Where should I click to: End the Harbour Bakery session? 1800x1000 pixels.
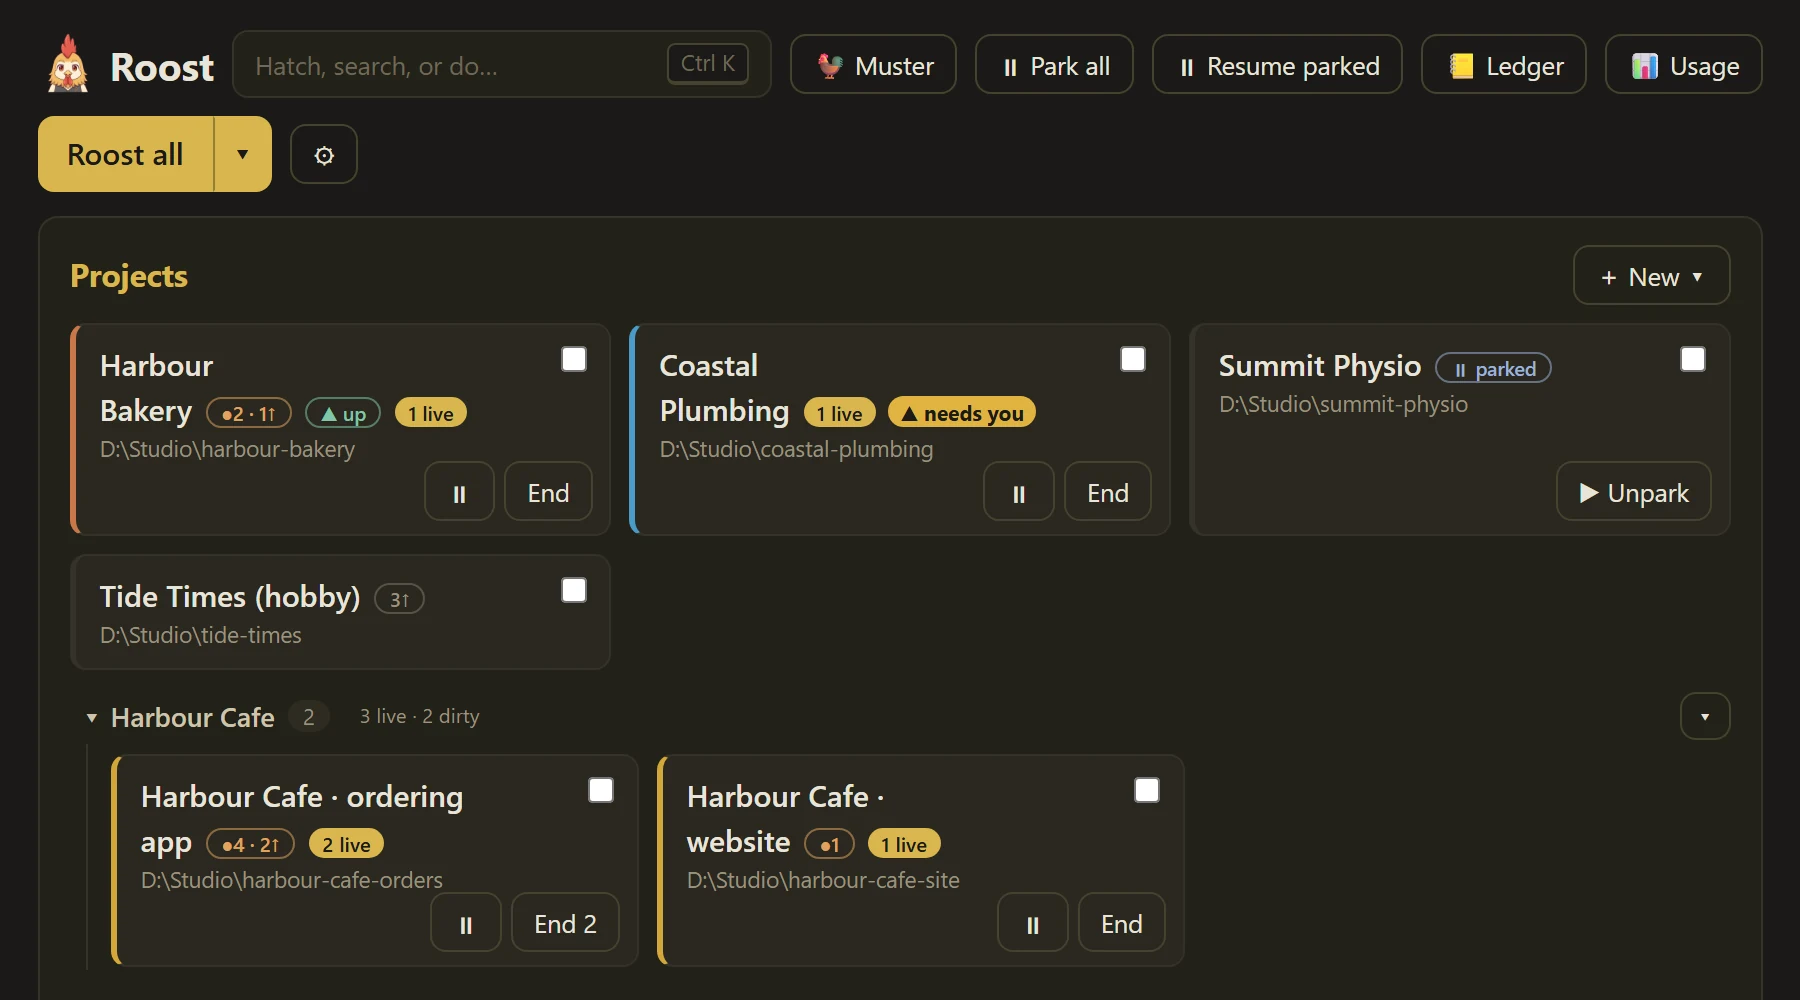548,492
